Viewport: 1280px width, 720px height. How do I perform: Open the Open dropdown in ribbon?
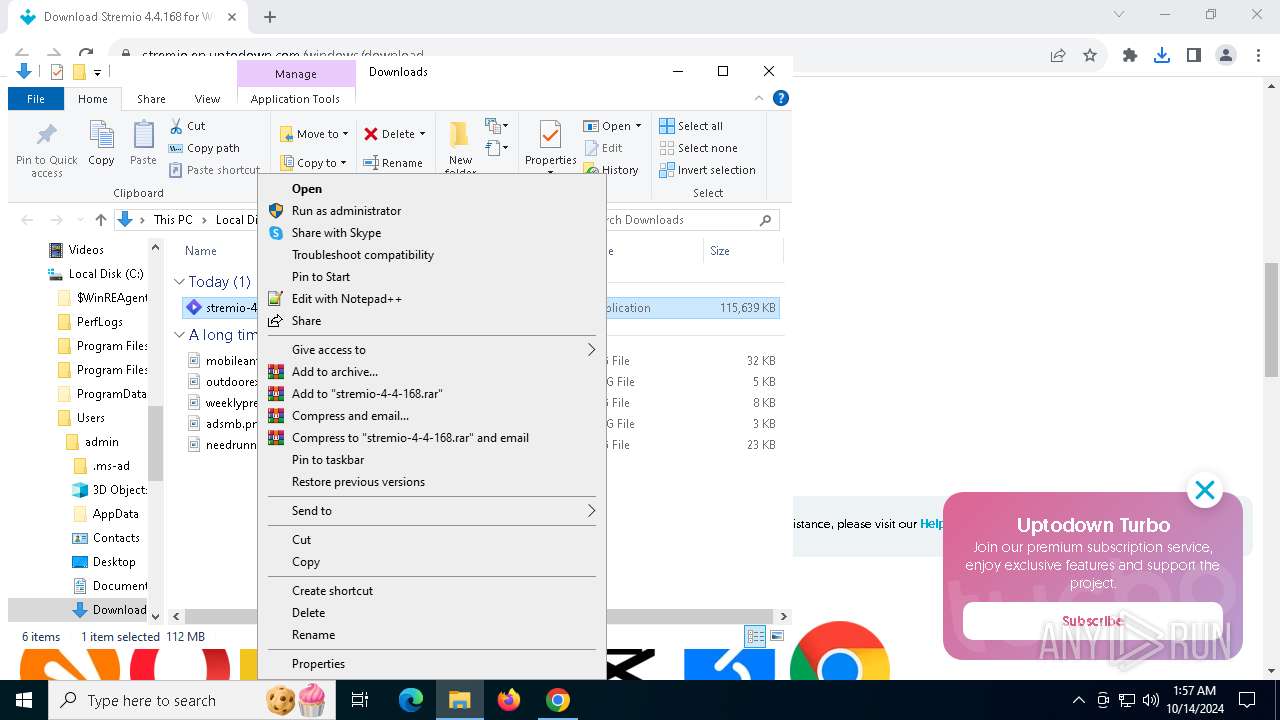click(612, 126)
